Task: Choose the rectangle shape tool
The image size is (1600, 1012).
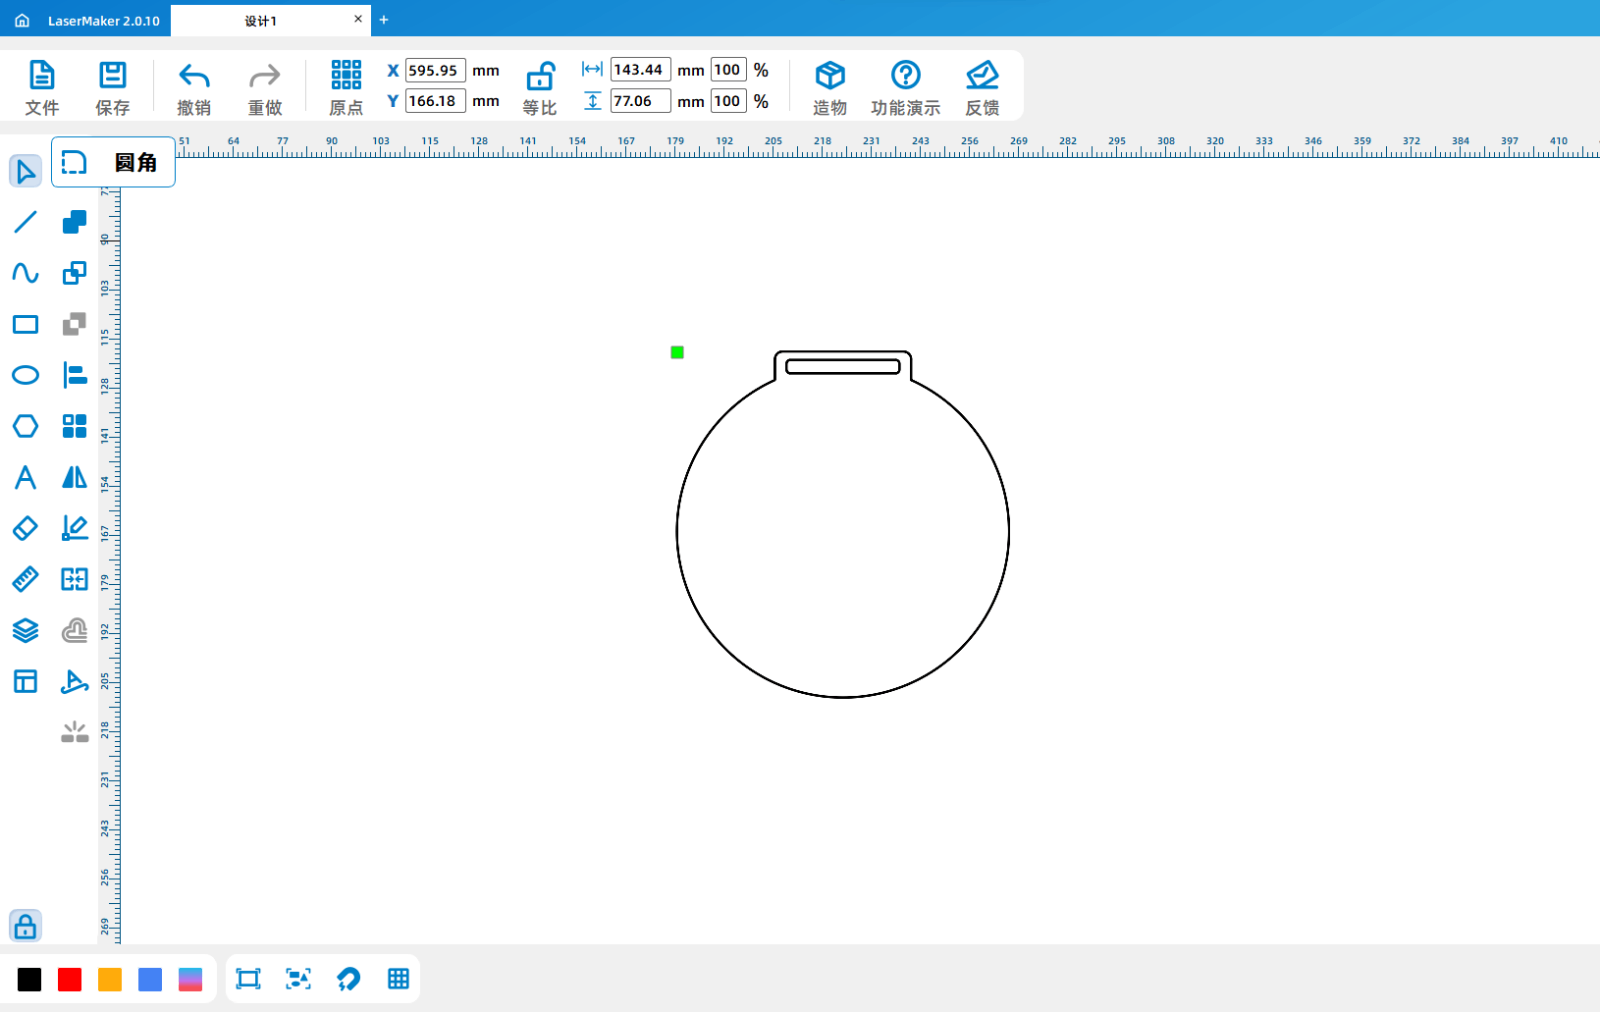Action: (25, 324)
